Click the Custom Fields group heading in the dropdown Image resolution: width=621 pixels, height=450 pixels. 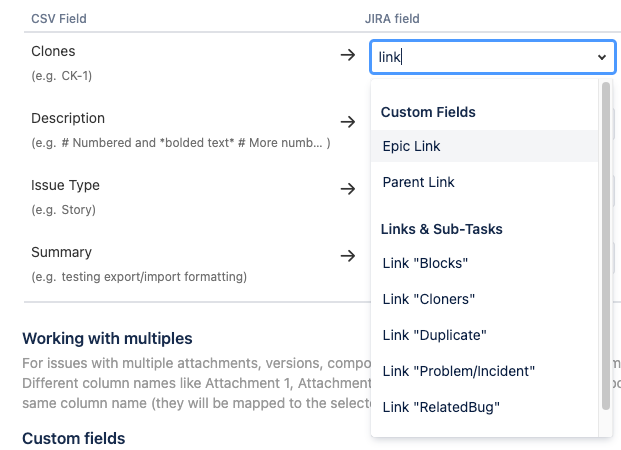(x=428, y=112)
